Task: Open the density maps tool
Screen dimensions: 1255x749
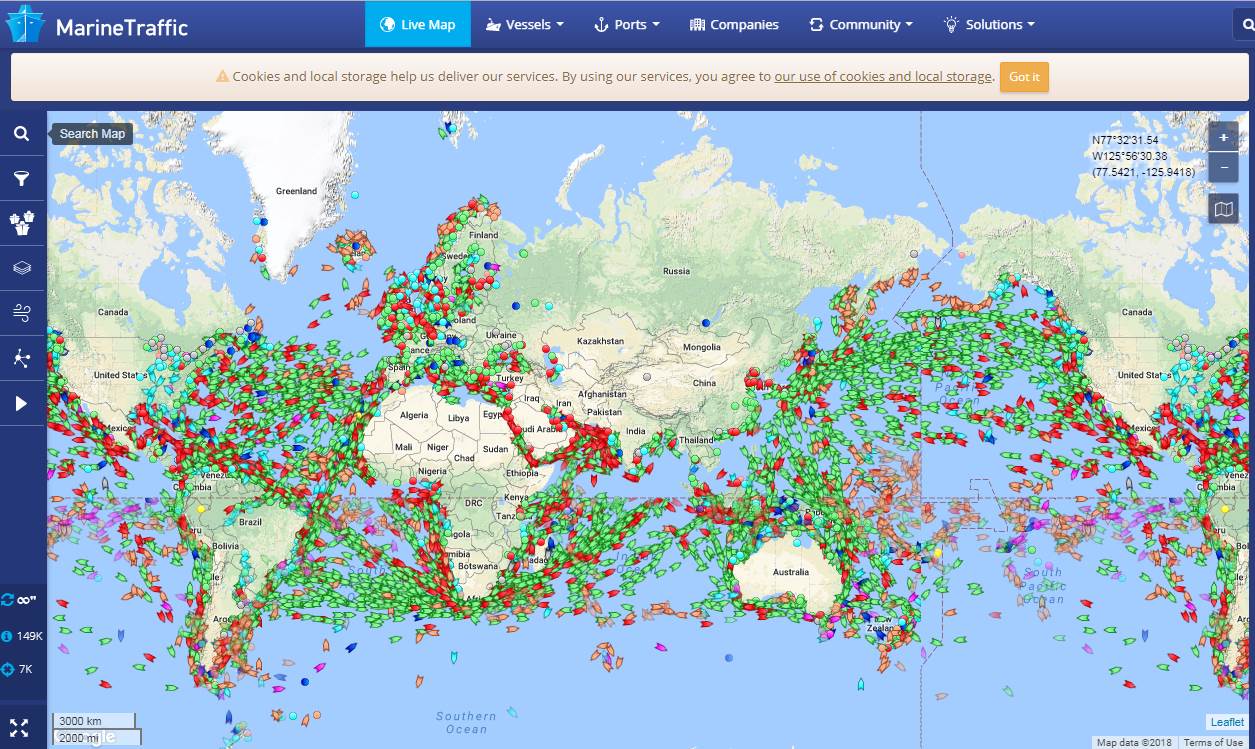Action: click(x=22, y=357)
